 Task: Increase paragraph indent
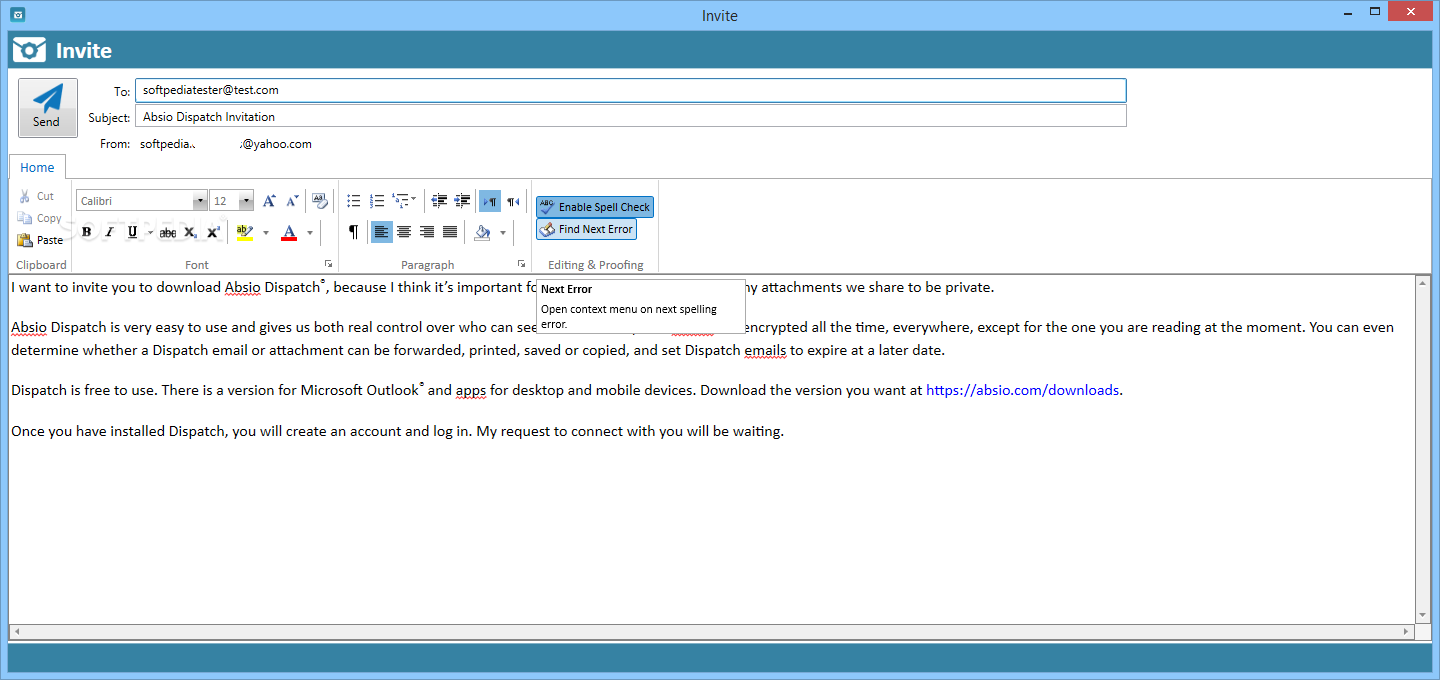click(x=462, y=201)
